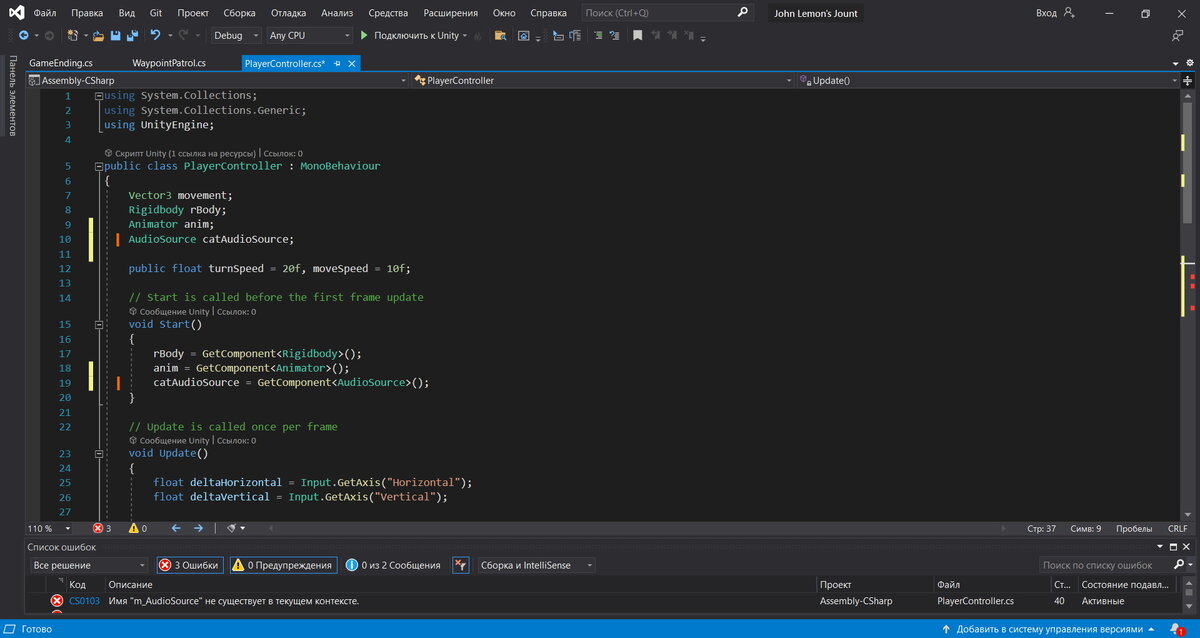Screen dimensions: 1200x638
Task: Click the Undo arrow icon
Action: 155,35
